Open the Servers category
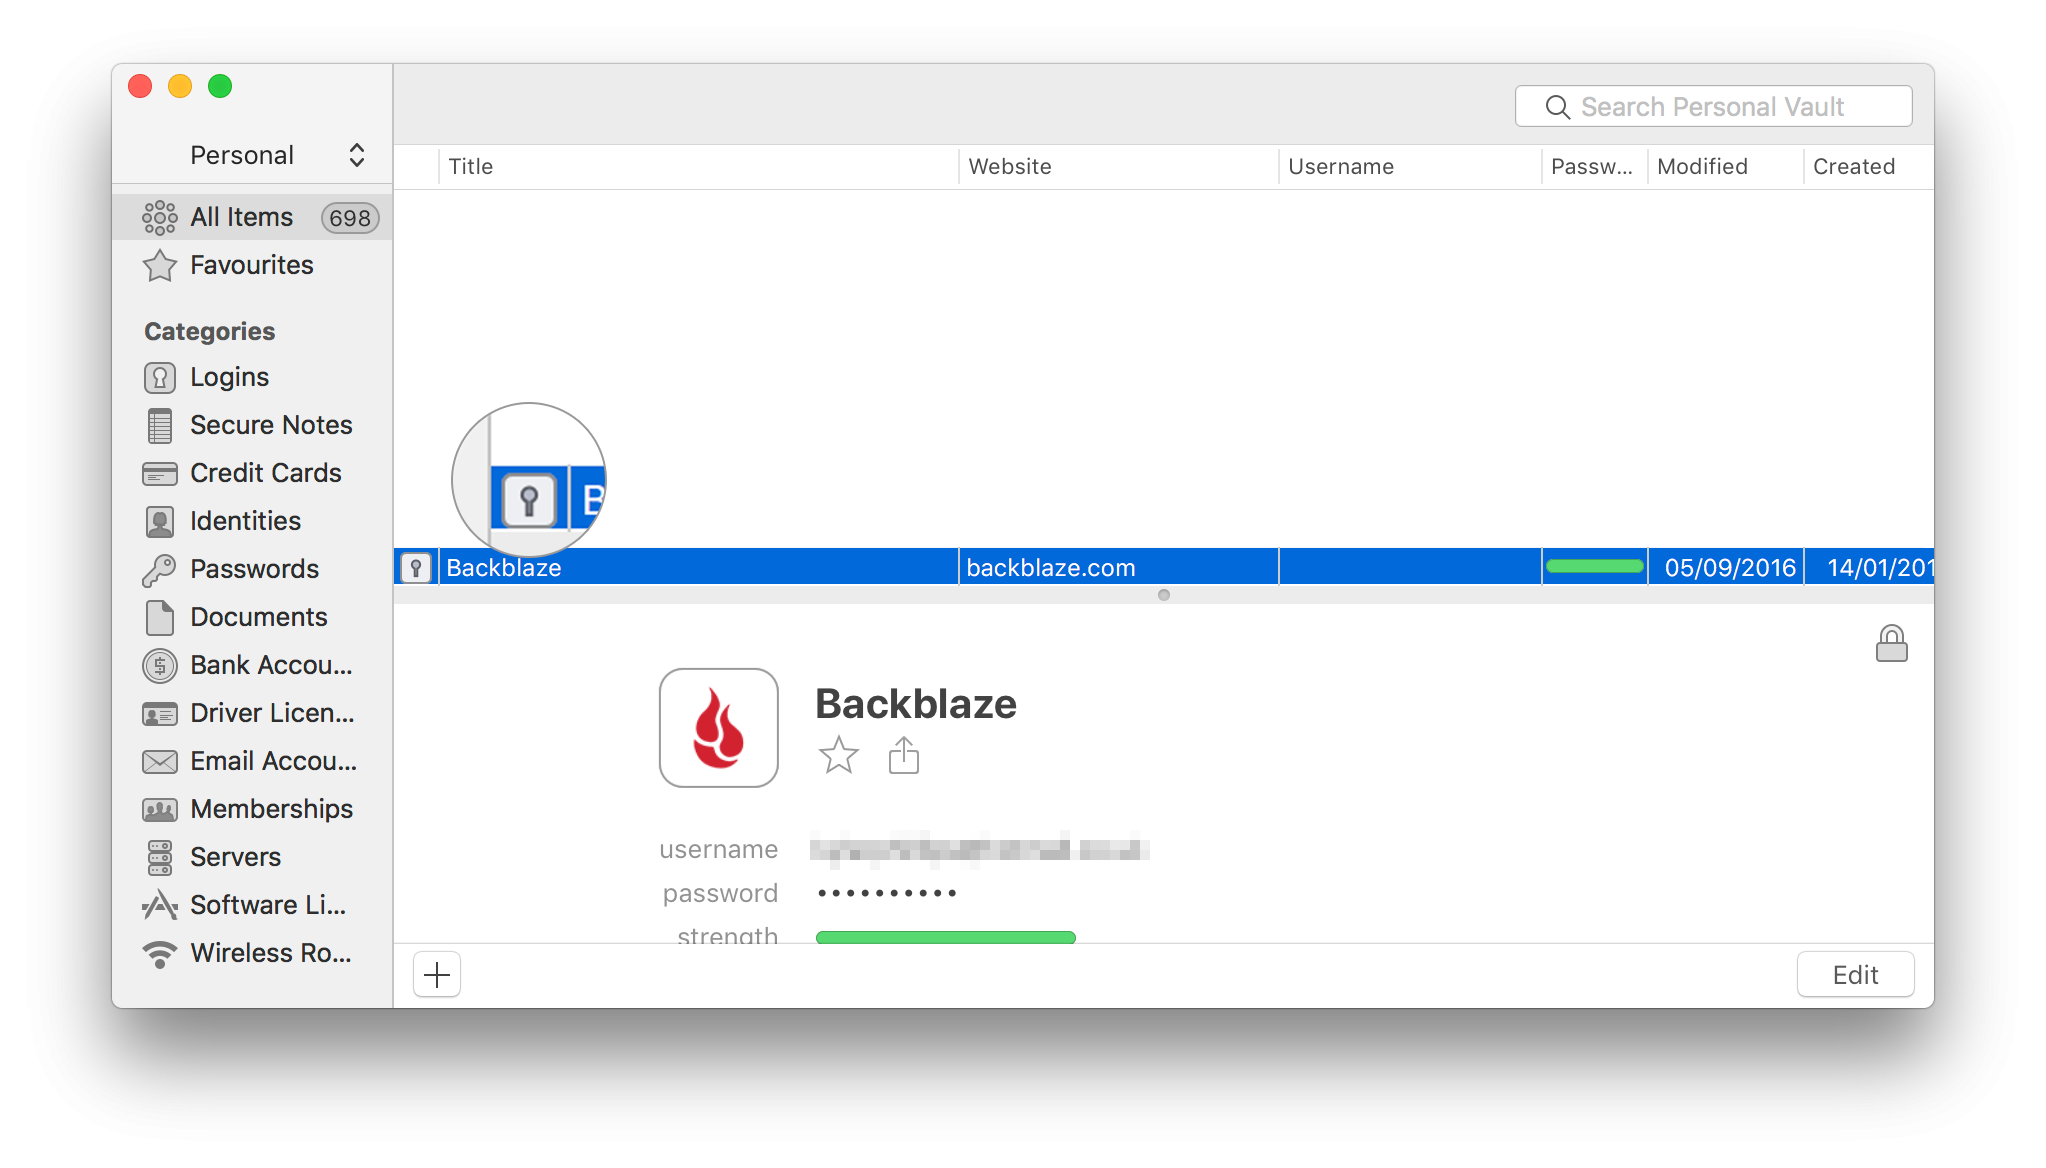This screenshot has width=2046, height=1168. tap(235, 857)
